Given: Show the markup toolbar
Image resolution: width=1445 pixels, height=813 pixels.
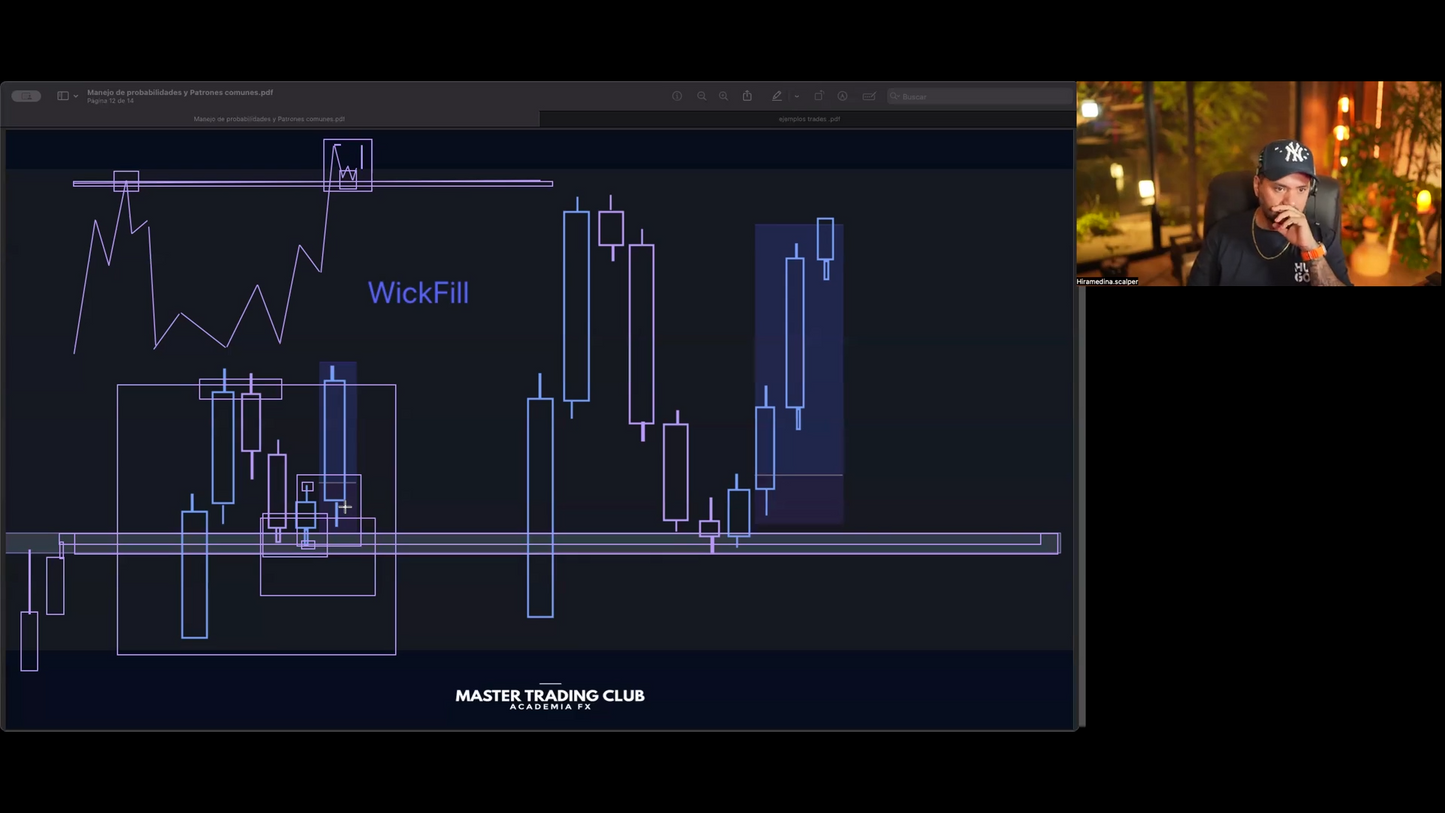Looking at the screenshot, I should (843, 96).
